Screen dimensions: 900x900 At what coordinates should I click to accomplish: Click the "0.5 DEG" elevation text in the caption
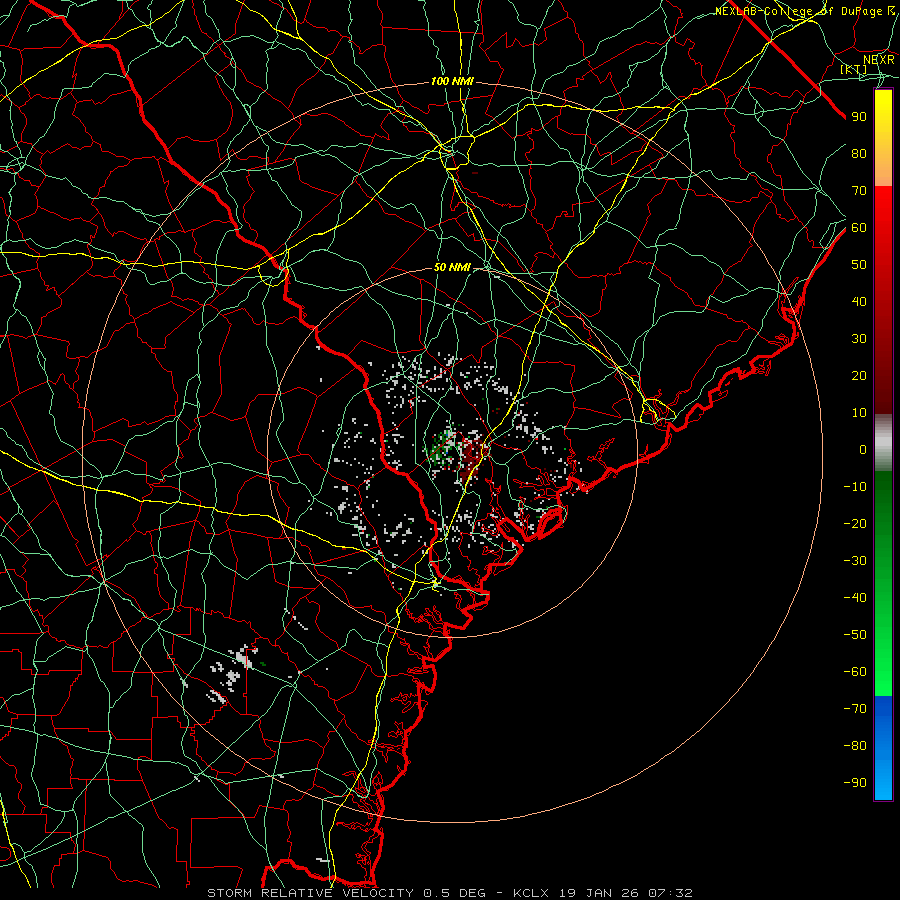(455, 893)
